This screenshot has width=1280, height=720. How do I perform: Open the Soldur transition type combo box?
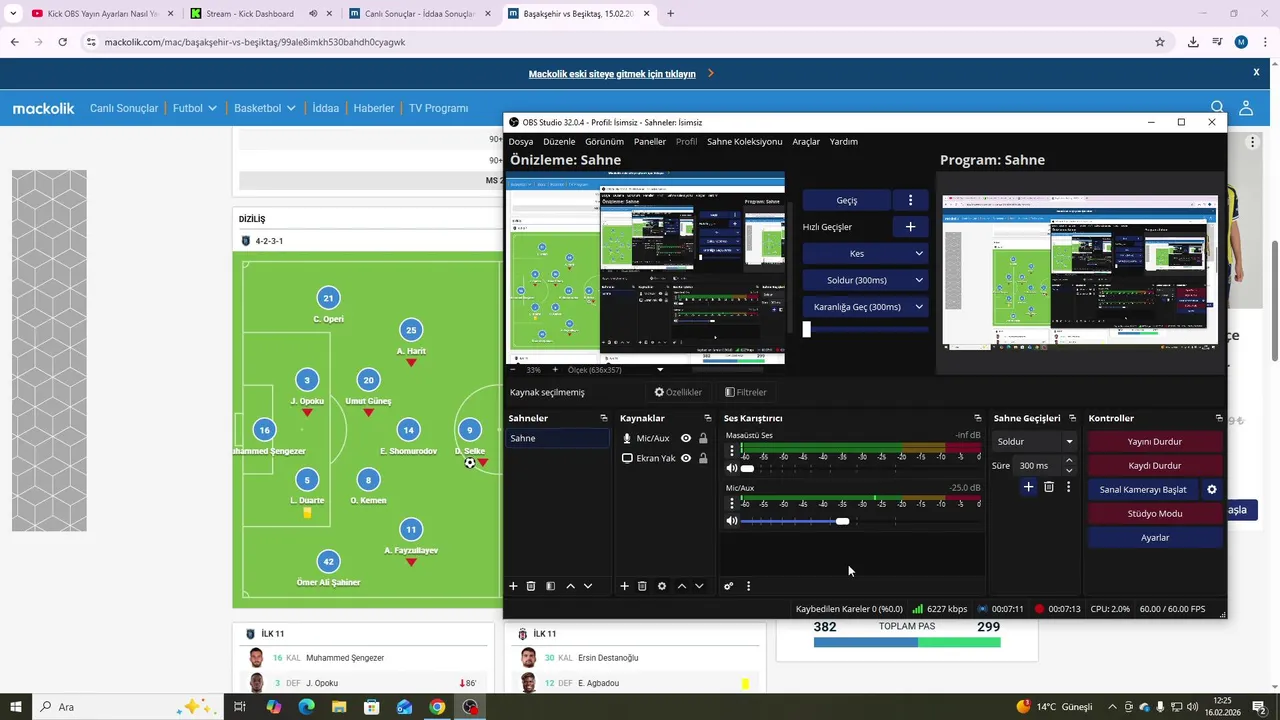coord(1035,441)
